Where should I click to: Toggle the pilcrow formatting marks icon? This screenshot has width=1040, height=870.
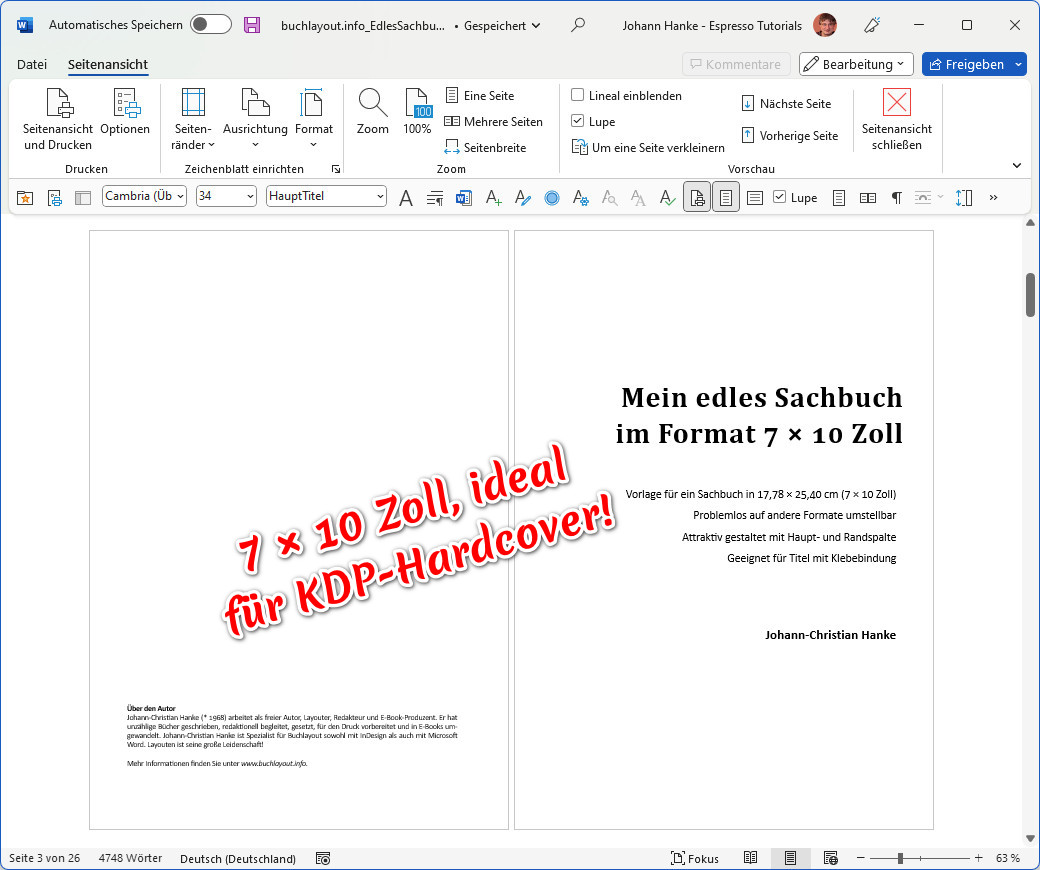897,198
